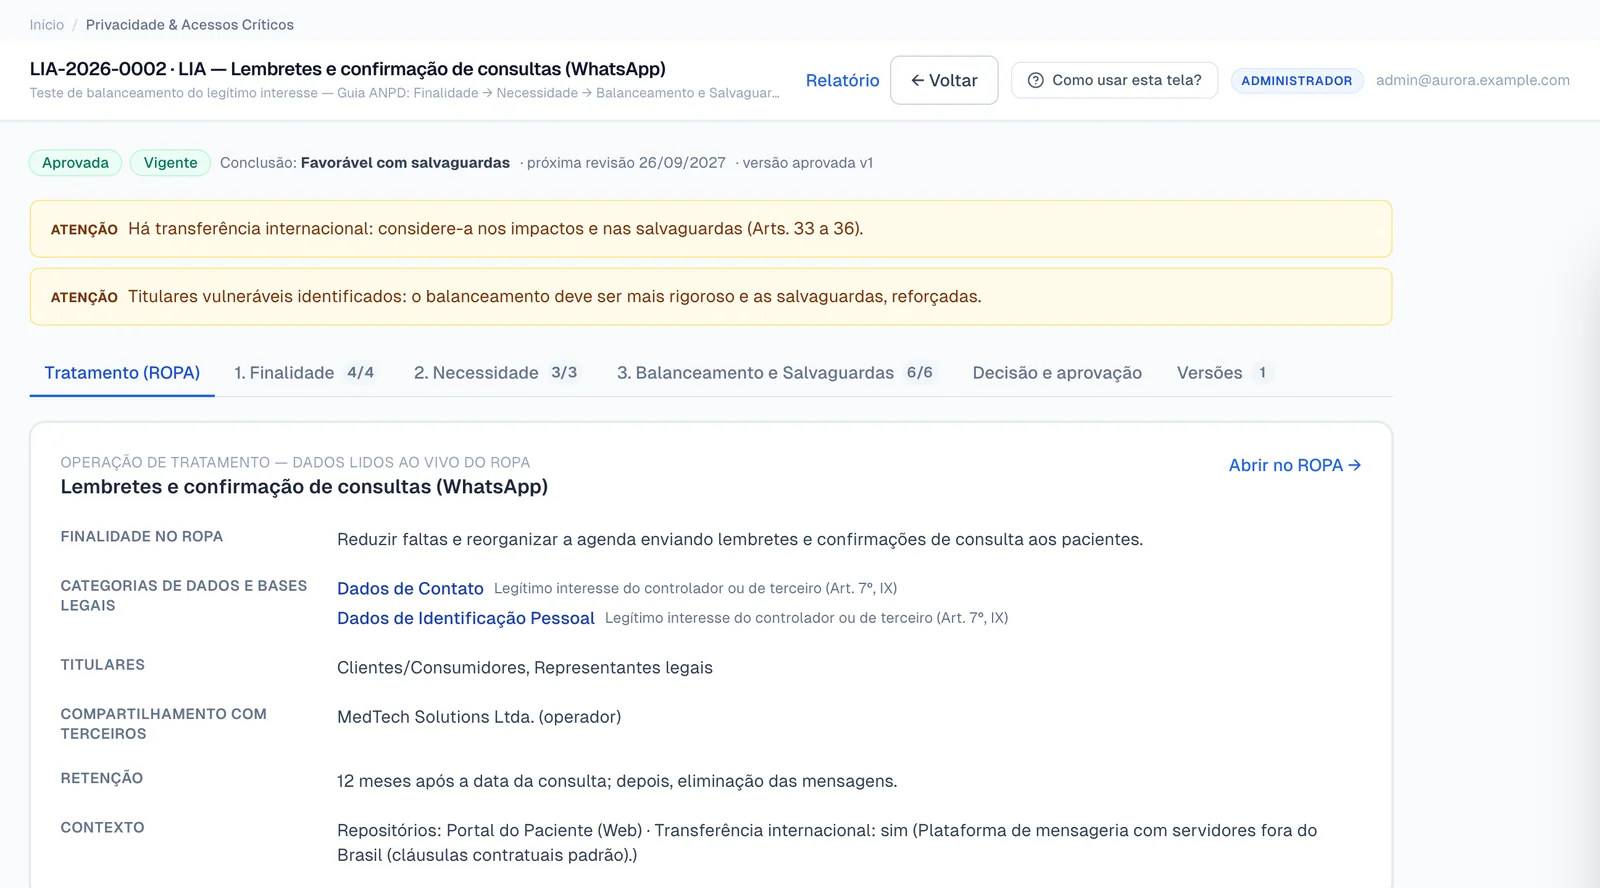Open the 2. Necessidade tab

coord(496,373)
